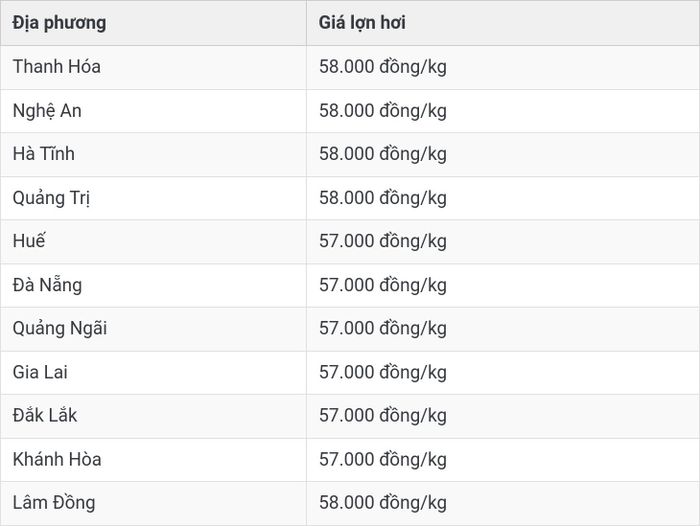Click the Khánh Hòa price value
Image resolution: width=700 pixels, height=526 pixels.
tap(383, 459)
